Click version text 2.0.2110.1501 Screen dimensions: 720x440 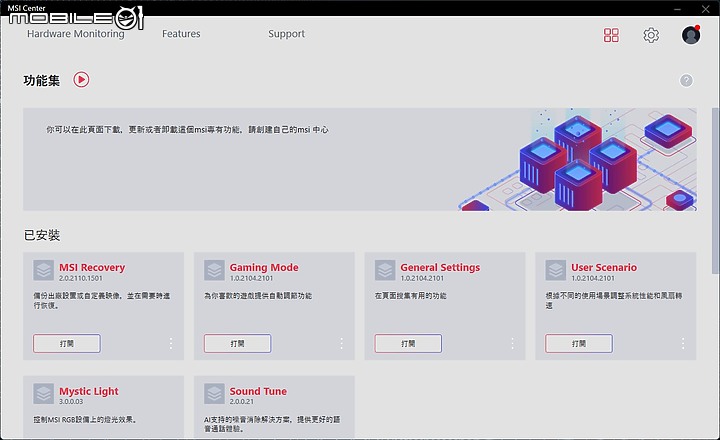(81, 278)
